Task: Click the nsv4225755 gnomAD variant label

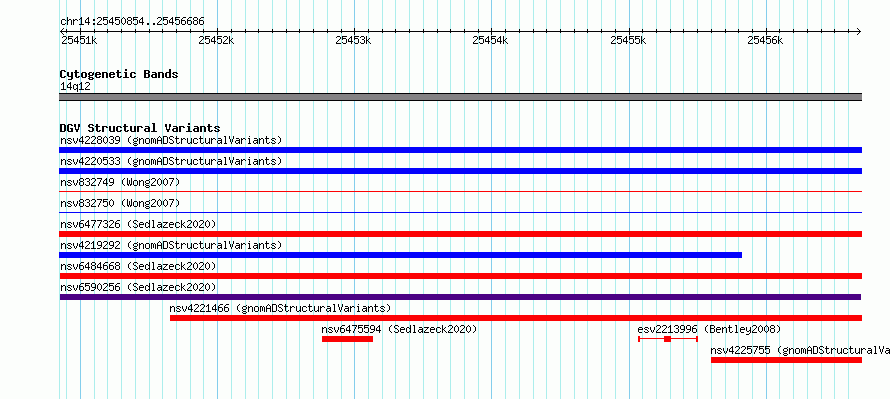Action: (800, 350)
